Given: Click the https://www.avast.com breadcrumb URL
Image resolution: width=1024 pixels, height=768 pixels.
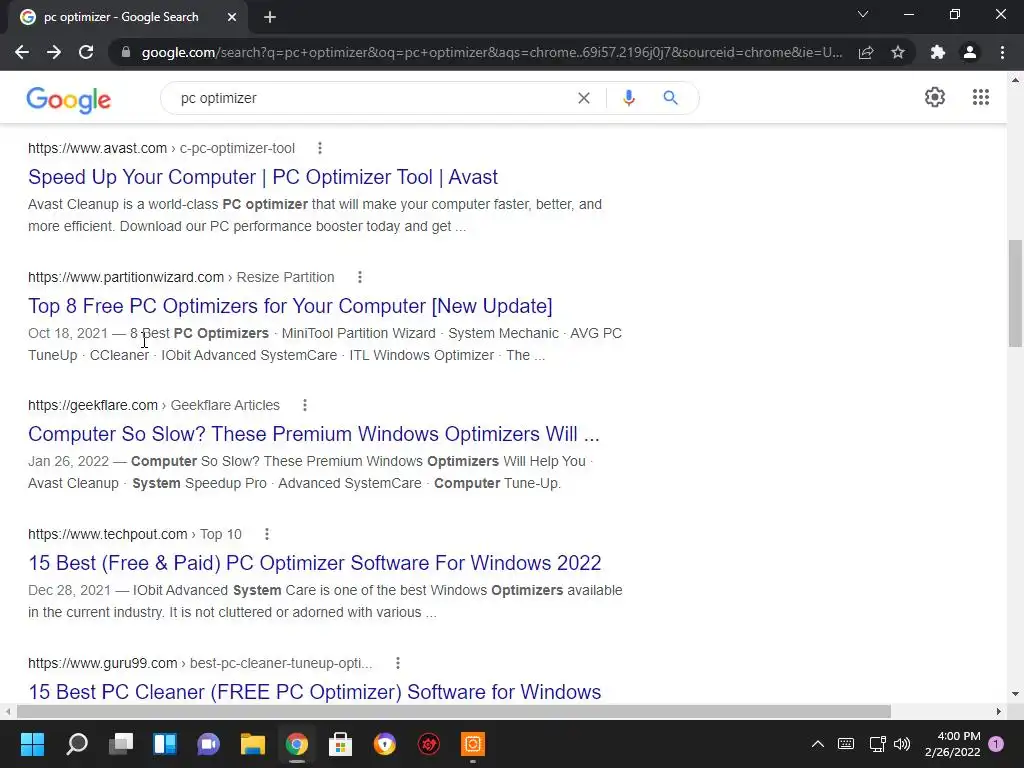Looking at the screenshot, I should [97, 148].
